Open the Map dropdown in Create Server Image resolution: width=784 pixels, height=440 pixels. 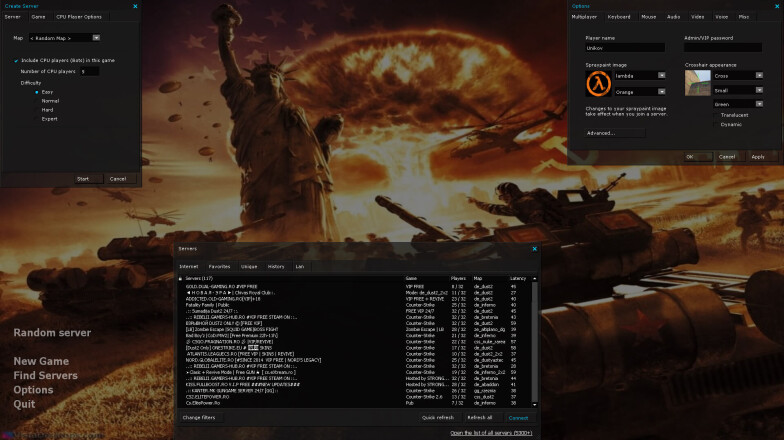coord(96,38)
